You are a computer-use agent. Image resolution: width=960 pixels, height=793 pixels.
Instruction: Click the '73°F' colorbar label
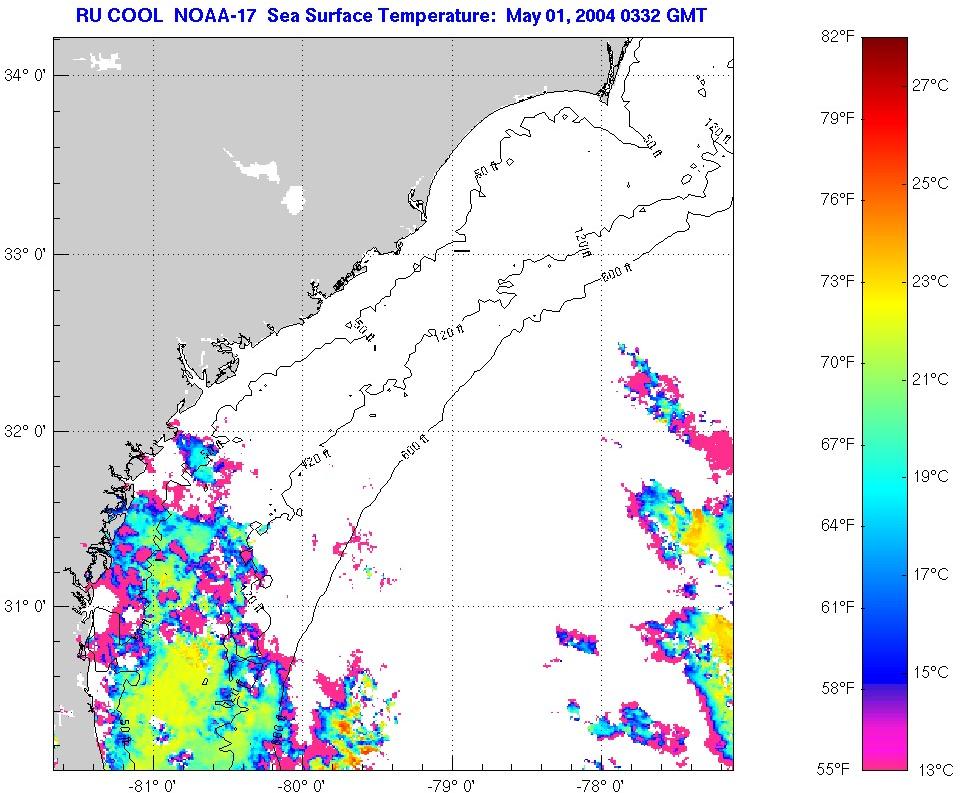838,282
